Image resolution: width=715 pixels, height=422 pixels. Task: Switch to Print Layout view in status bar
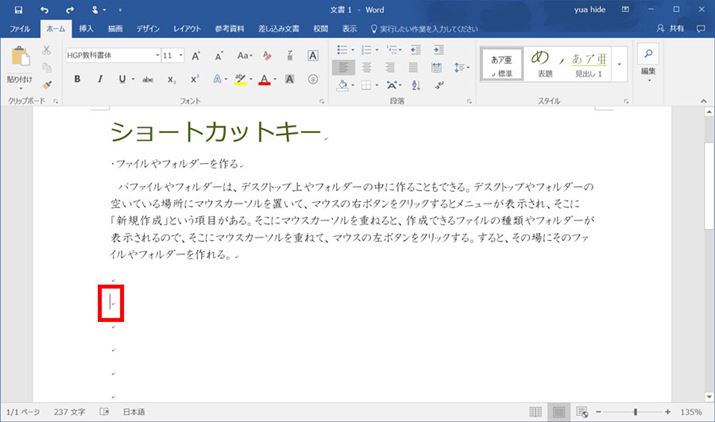tap(558, 412)
